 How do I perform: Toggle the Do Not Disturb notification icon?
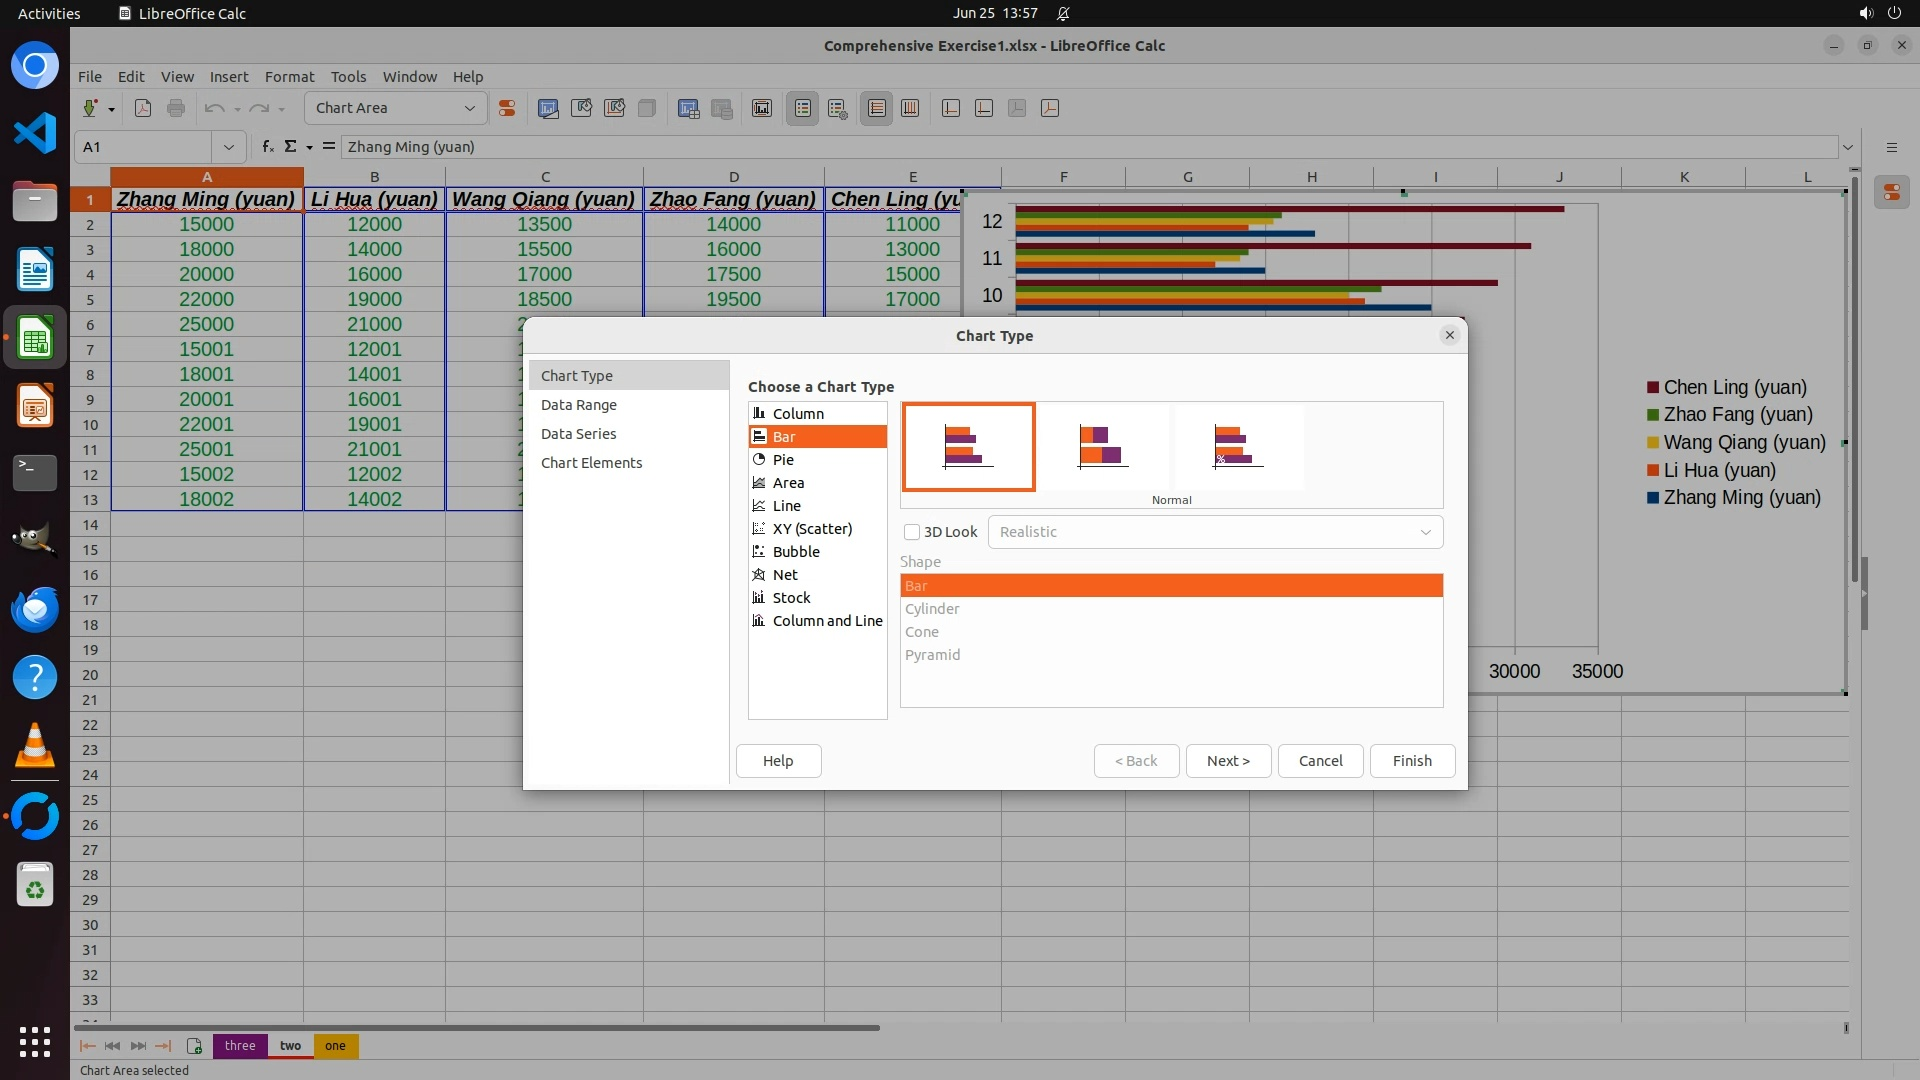coord(1063,13)
